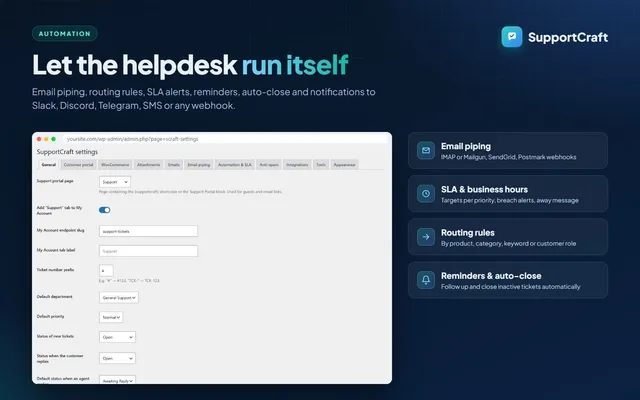The height and width of the screenshot is (400, 640).
Task: Click the Ticket number prefix example hint
Action: 129,281
